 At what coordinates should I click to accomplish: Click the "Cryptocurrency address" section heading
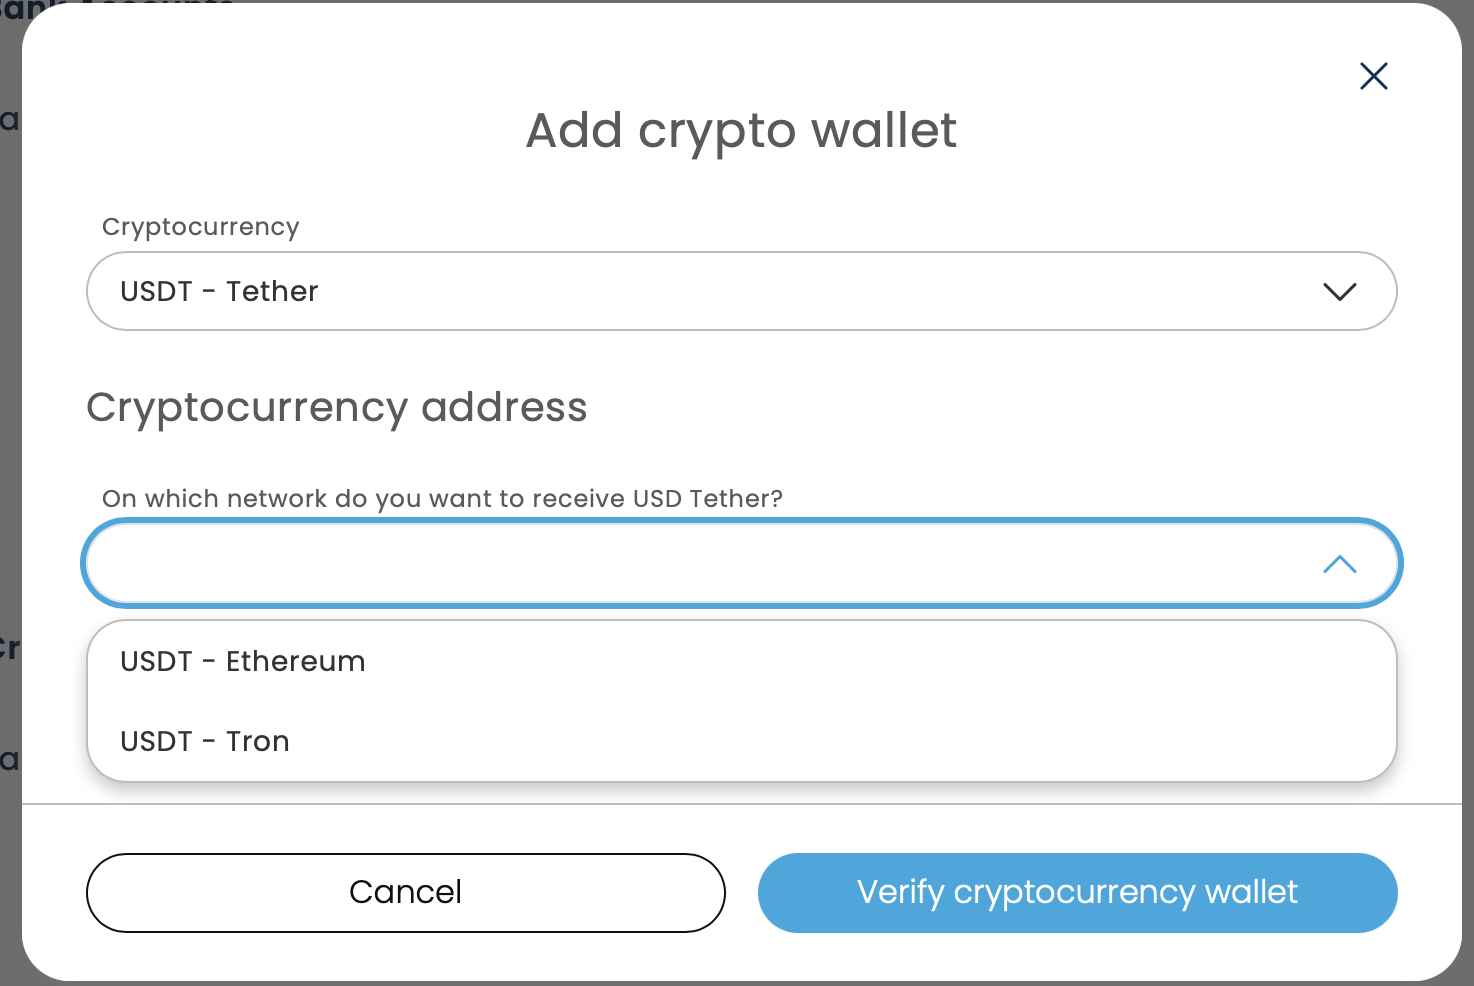pyautogui.click(x=337, y=408)
